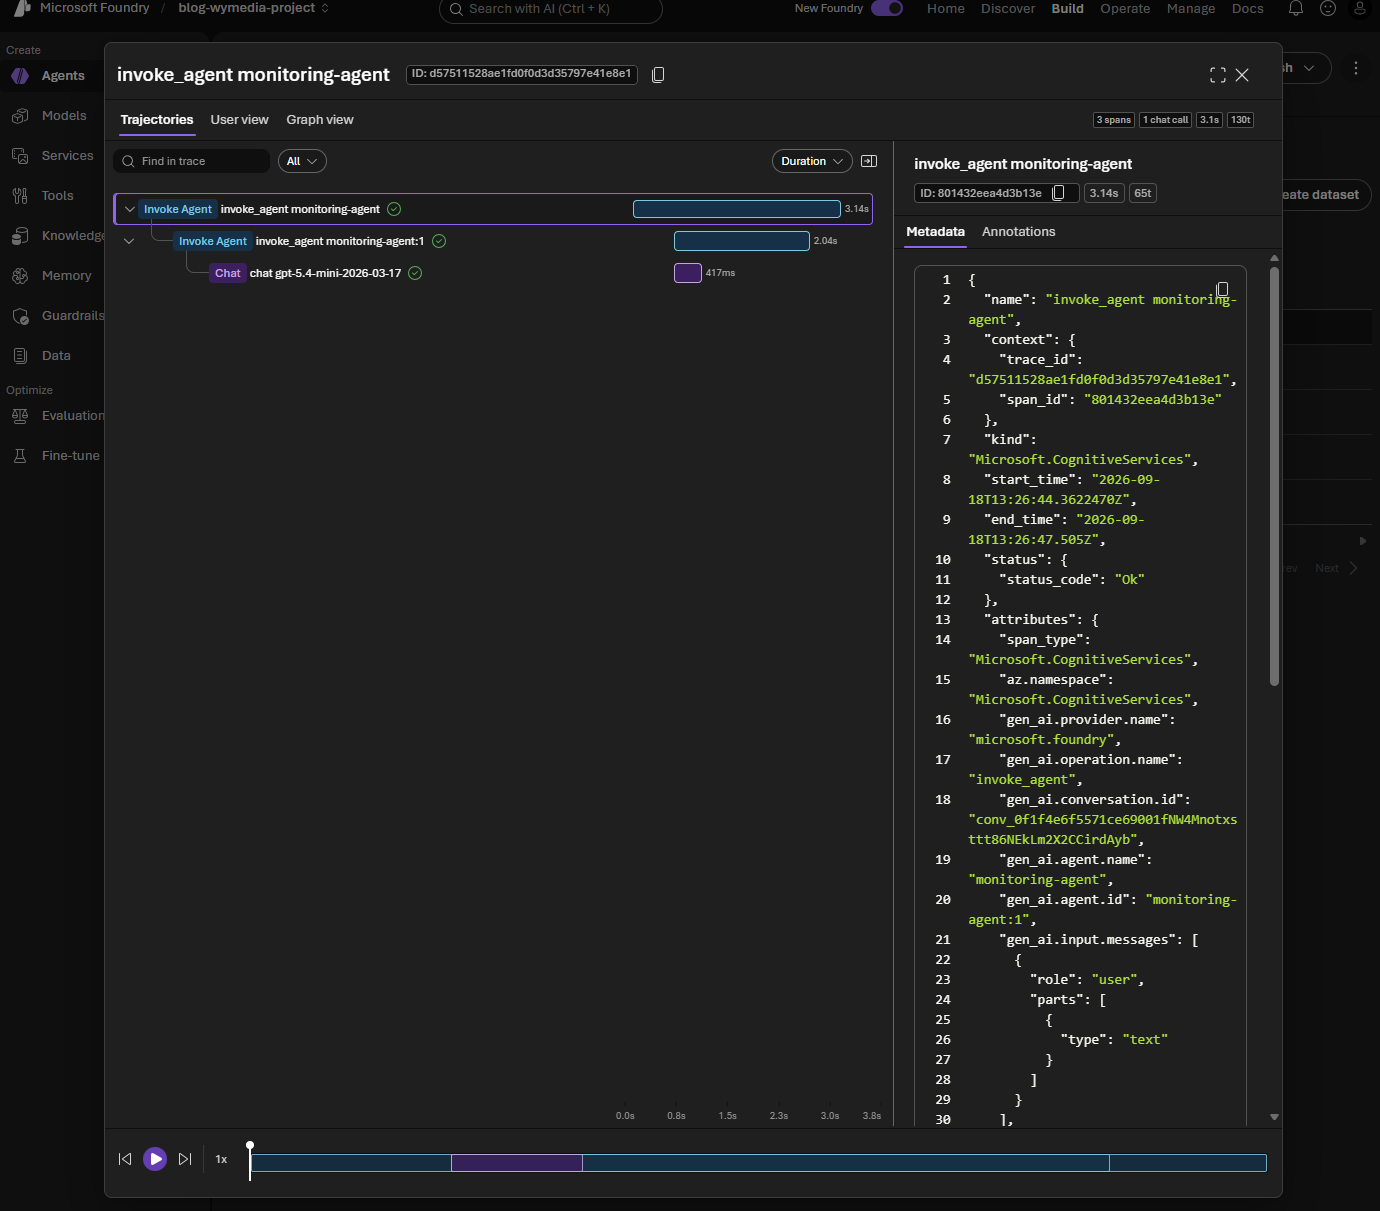The image size is (1380, 1211).
Task: Click the metadata panel vertical scrollbar
Action: click(x=1274, y=476)
